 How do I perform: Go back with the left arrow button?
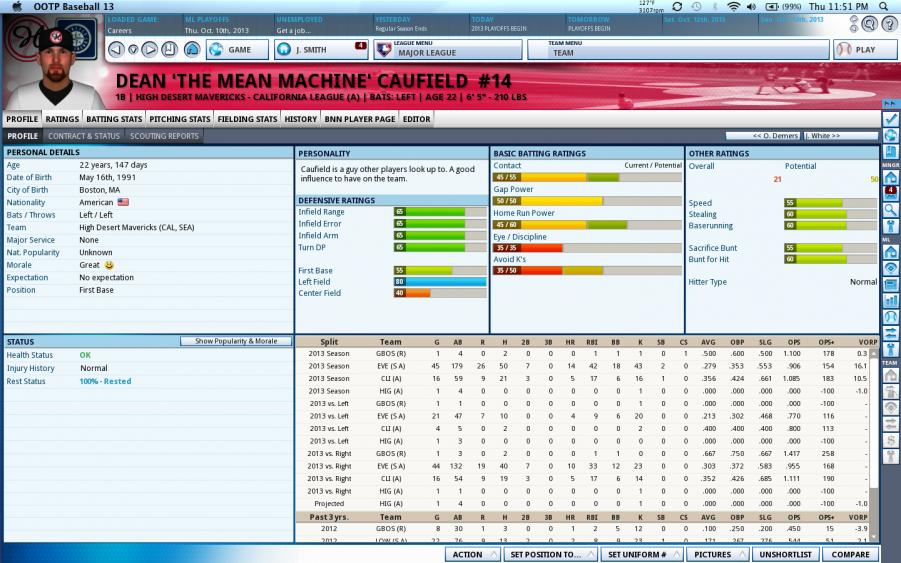[x=116, y=49]
